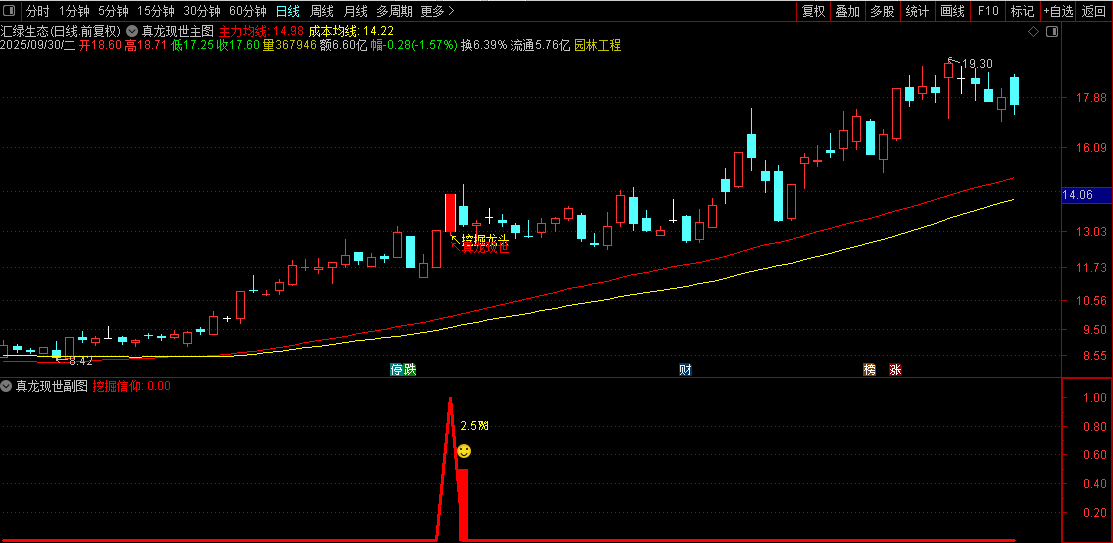Click the 8.42 low price label
This screenshot has width=1113, height=543.
coord(80,361)
